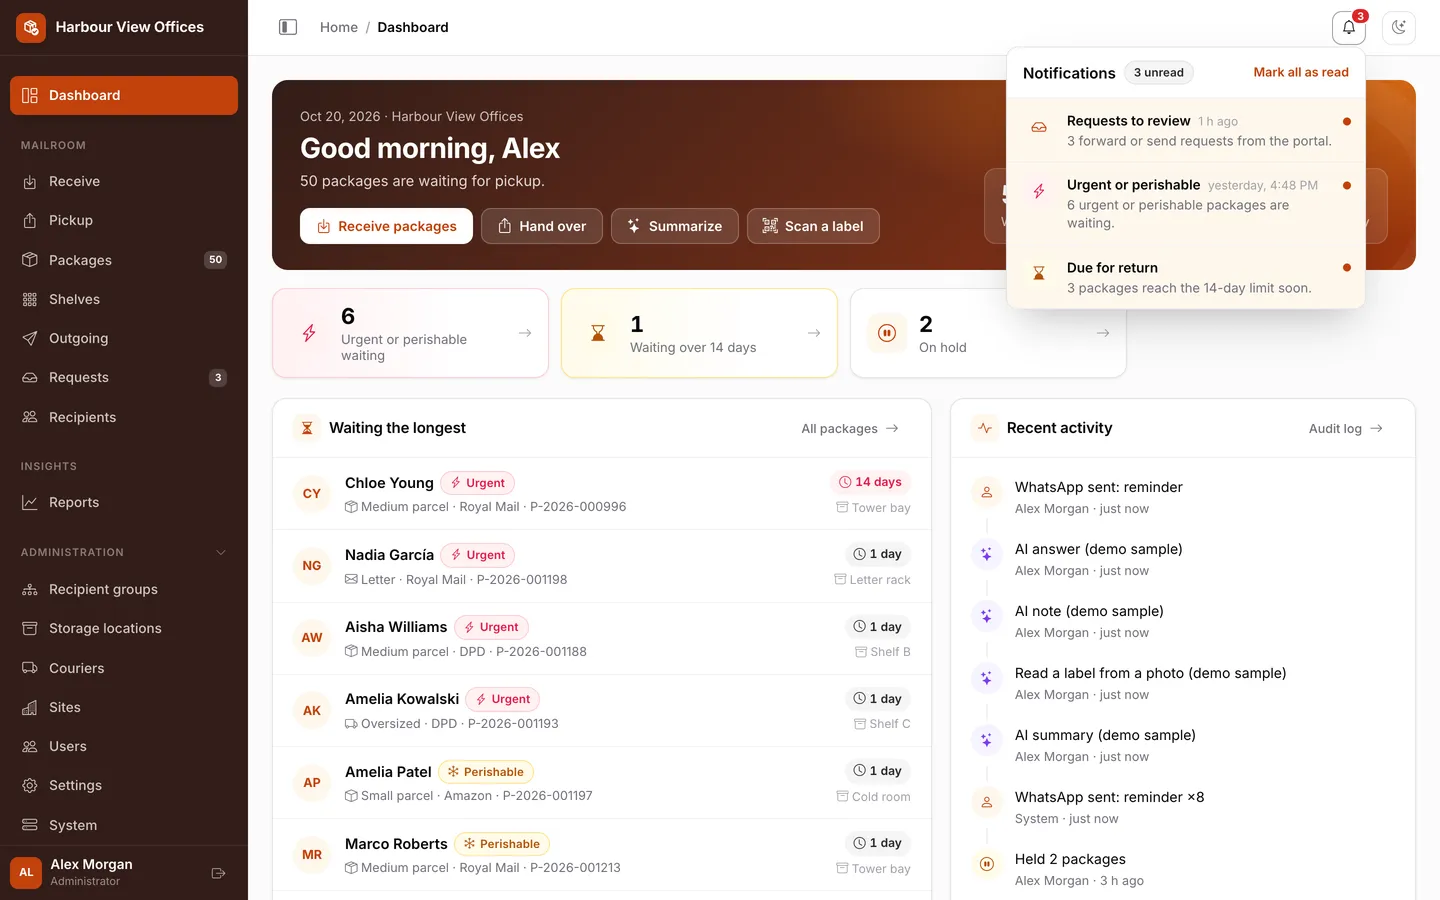The height and width of the screenshot is (900, 1440).
Task: Open Users administration
Action: 124,746
